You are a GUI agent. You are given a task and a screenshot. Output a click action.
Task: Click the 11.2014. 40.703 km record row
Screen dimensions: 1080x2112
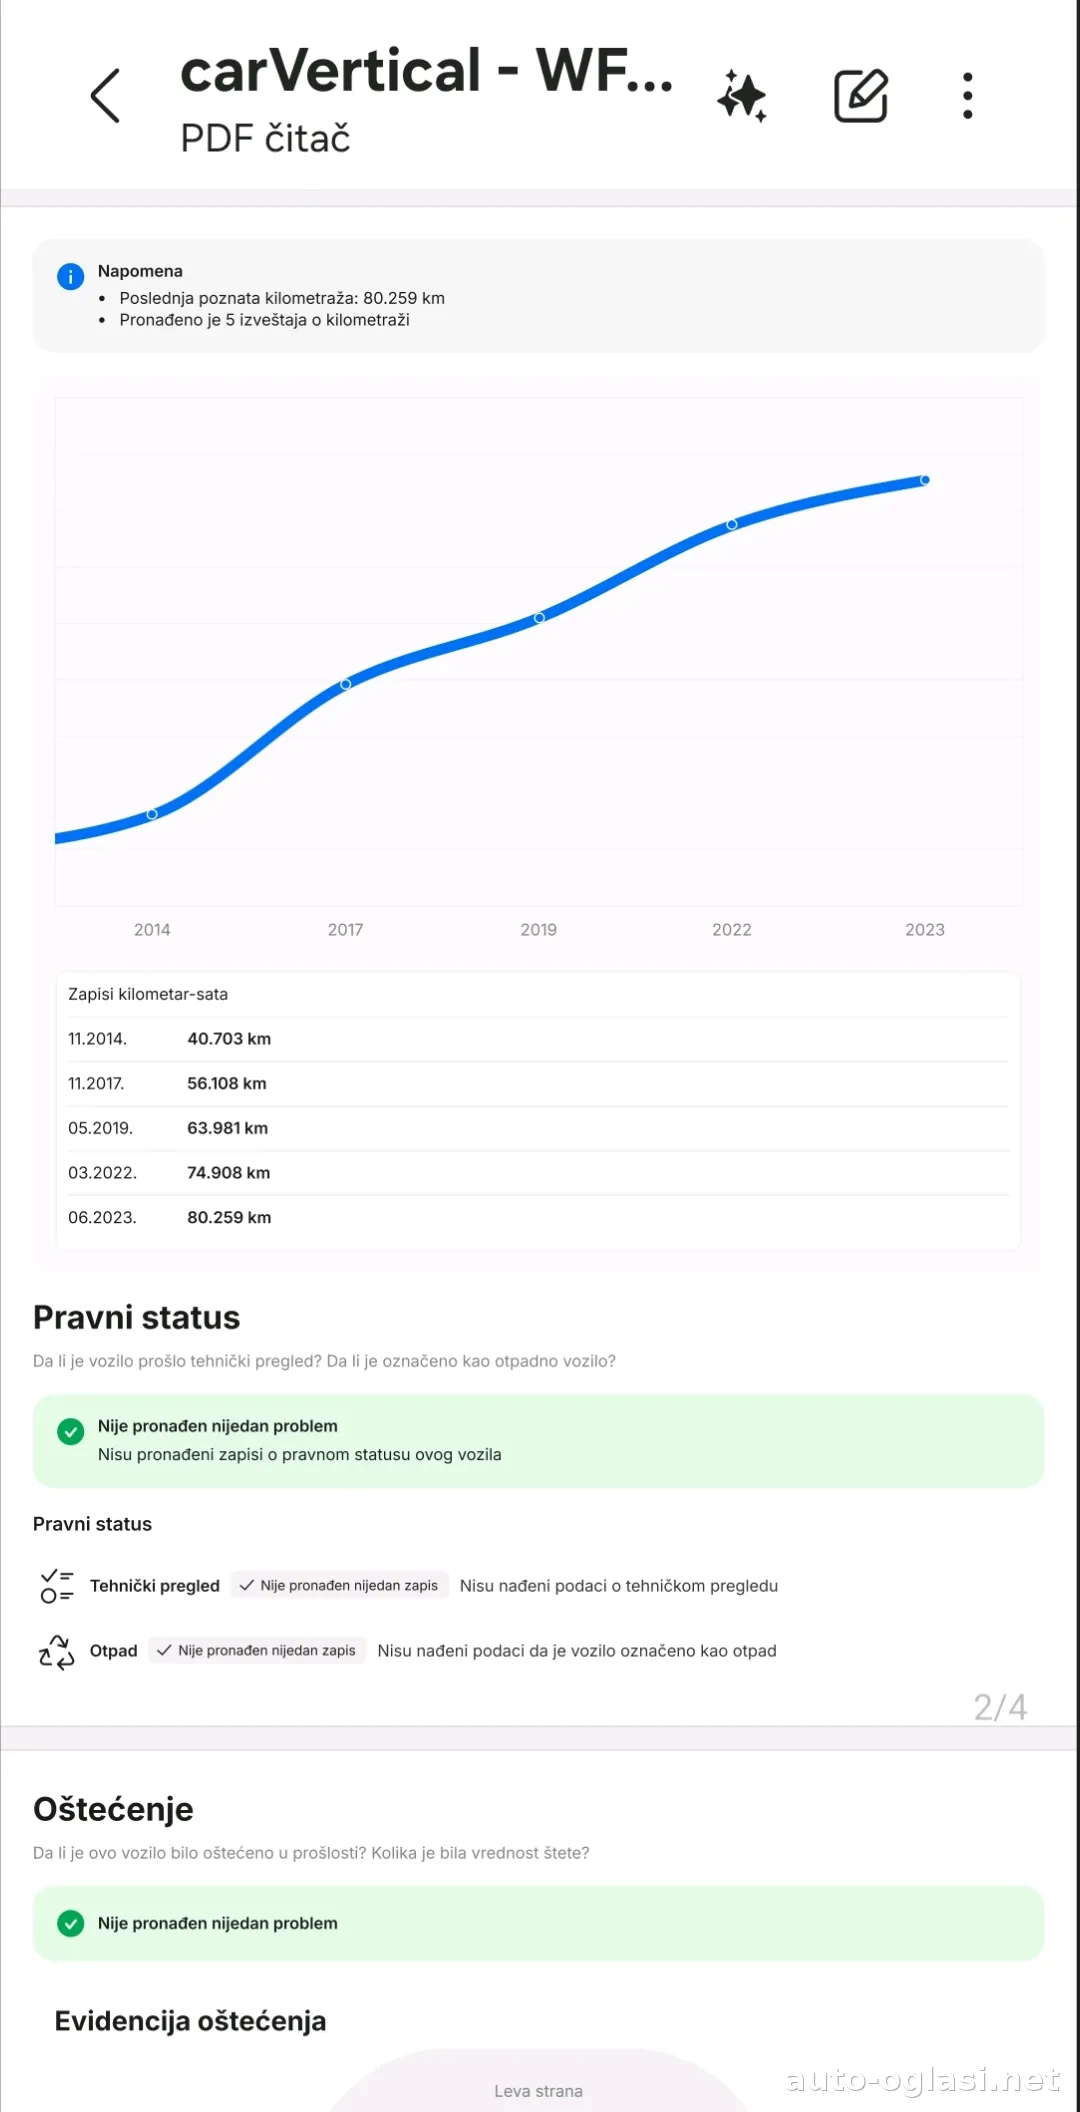coord(538,1039)
